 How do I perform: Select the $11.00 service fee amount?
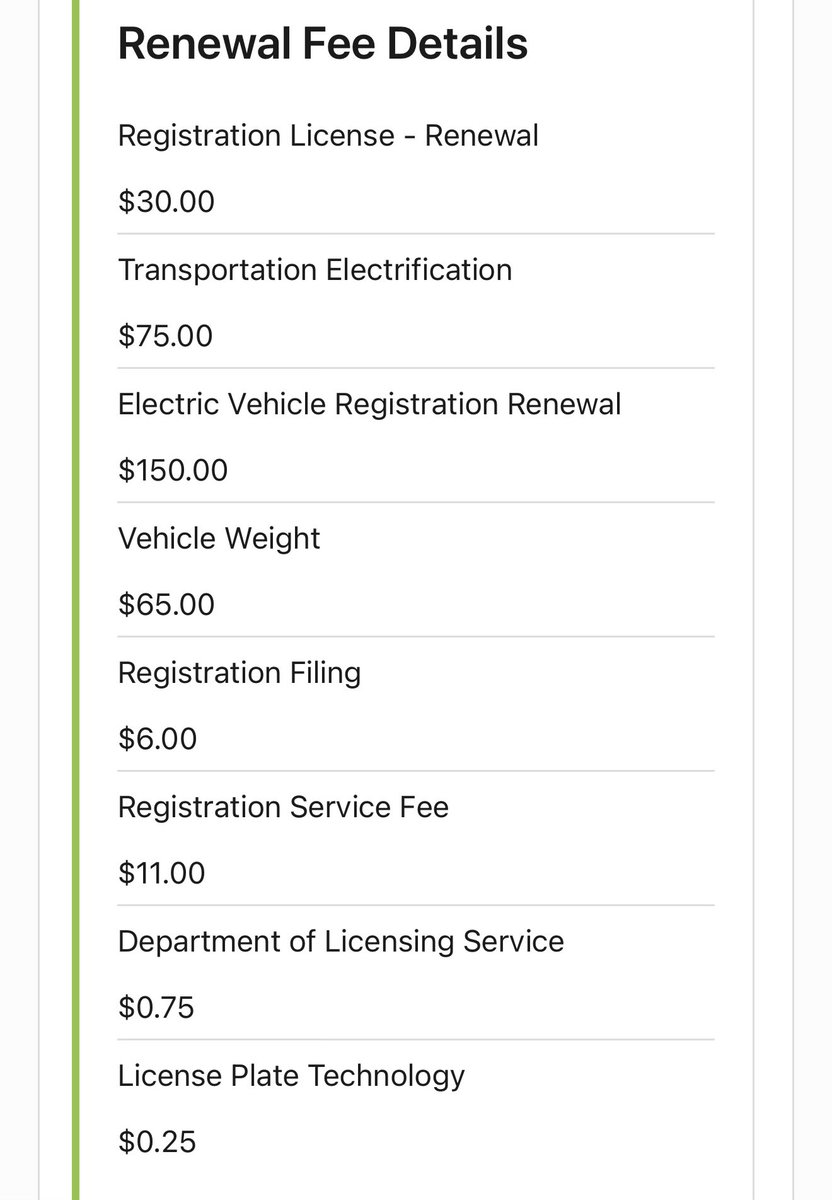pos(162,873)
